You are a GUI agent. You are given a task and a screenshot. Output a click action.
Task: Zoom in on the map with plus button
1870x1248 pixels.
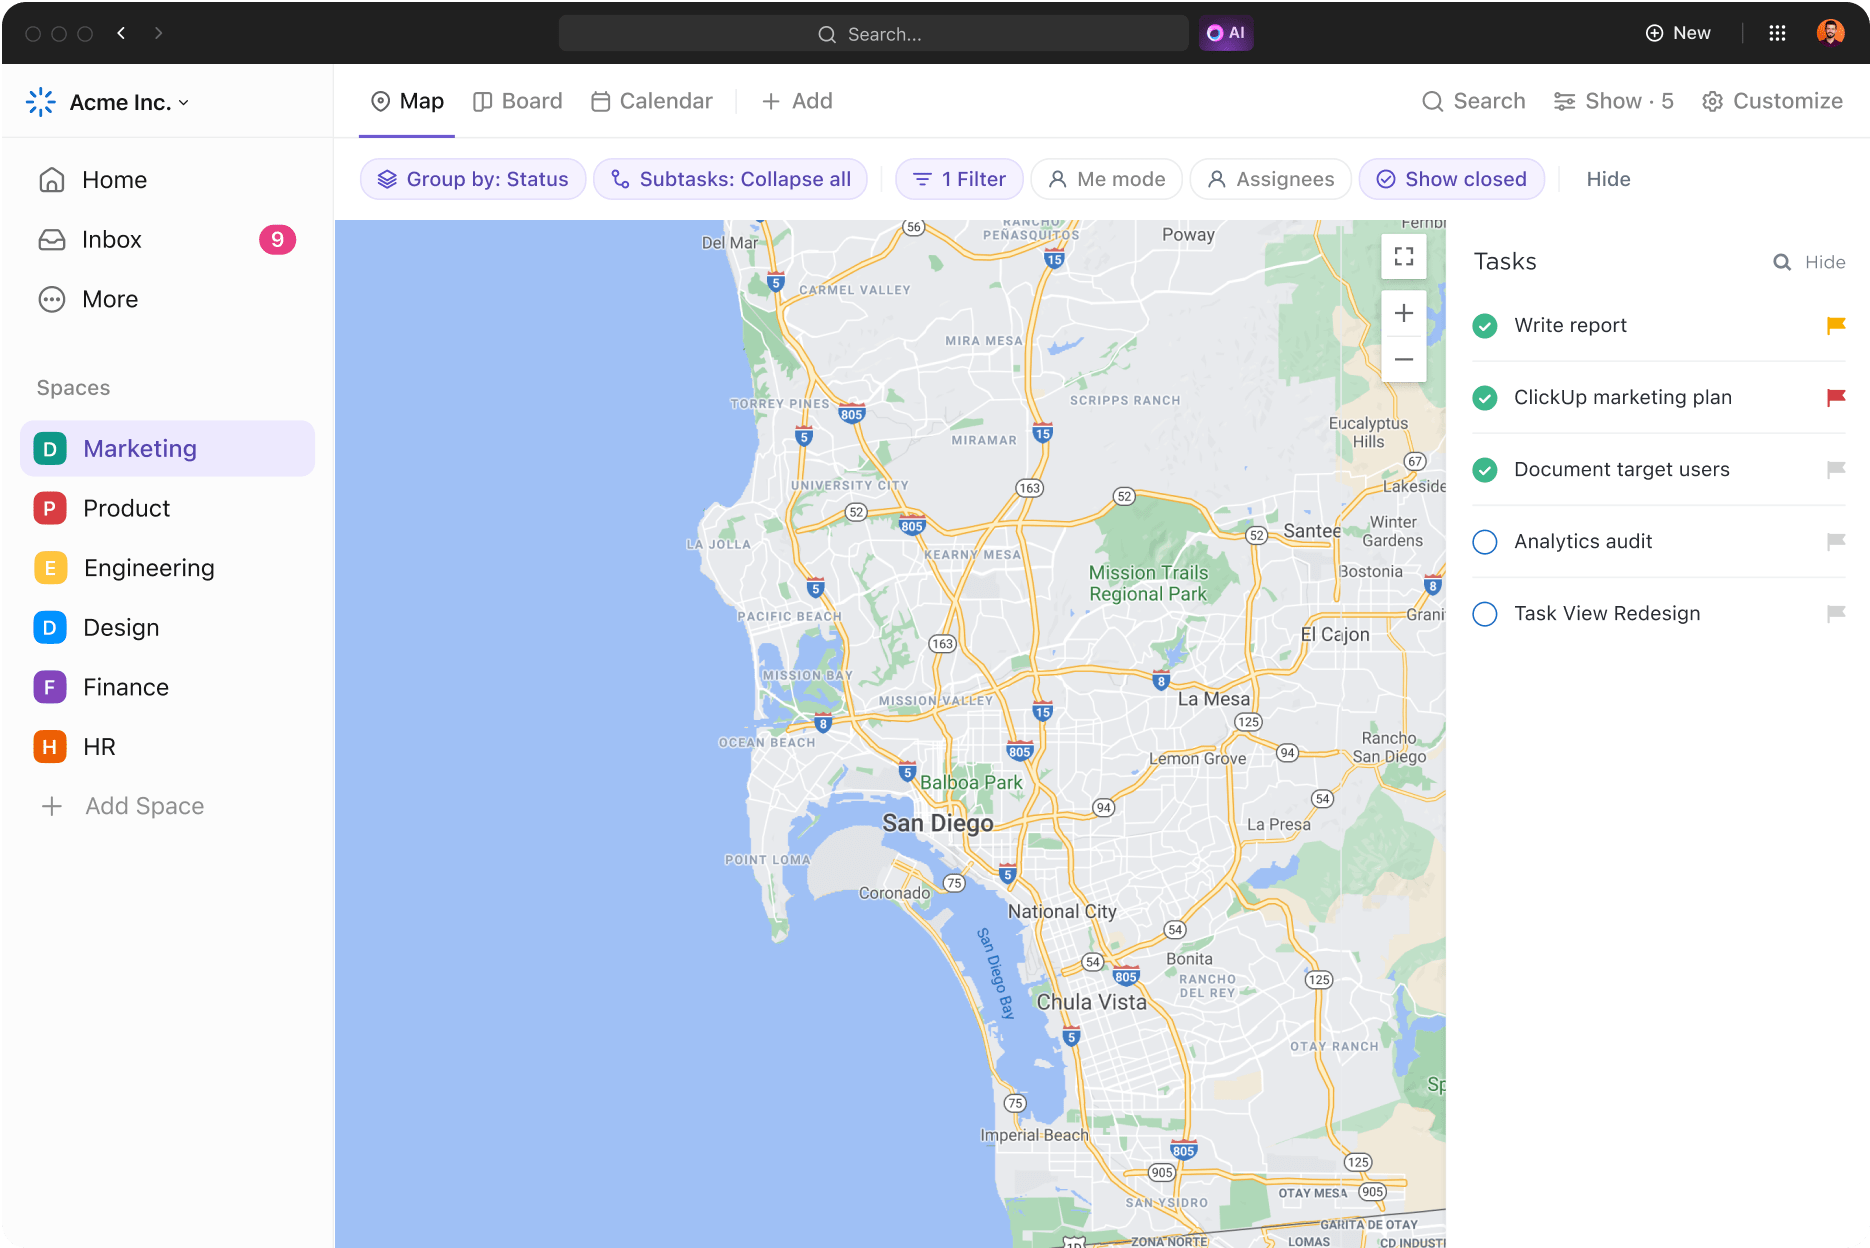(x=1403, y=313)
